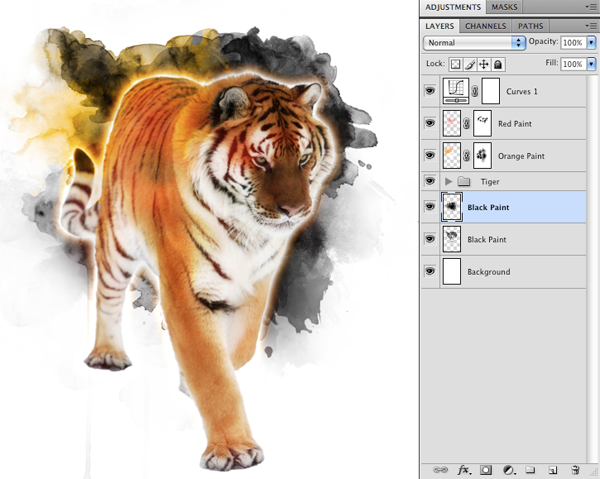Screen dimensions: 600x479
Task: Switch to the Masks tab
Action: tap(504, 7)
